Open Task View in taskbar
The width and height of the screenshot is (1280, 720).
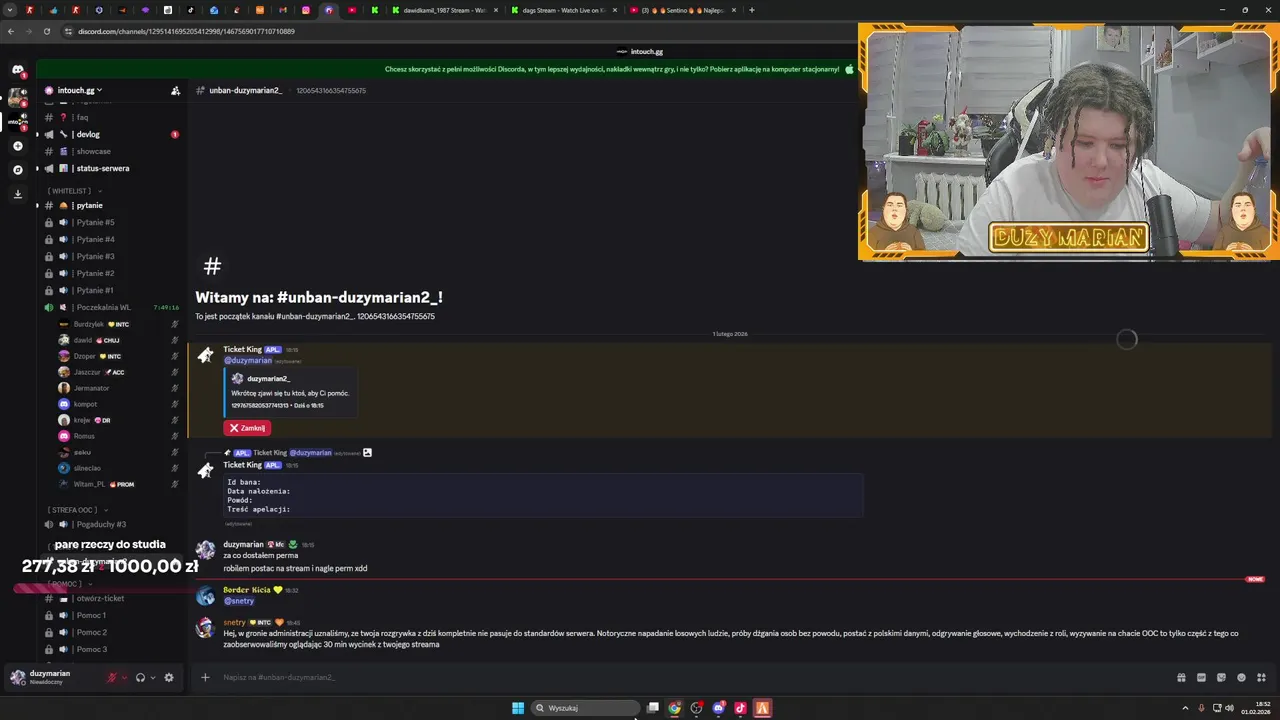pos(653,708)
